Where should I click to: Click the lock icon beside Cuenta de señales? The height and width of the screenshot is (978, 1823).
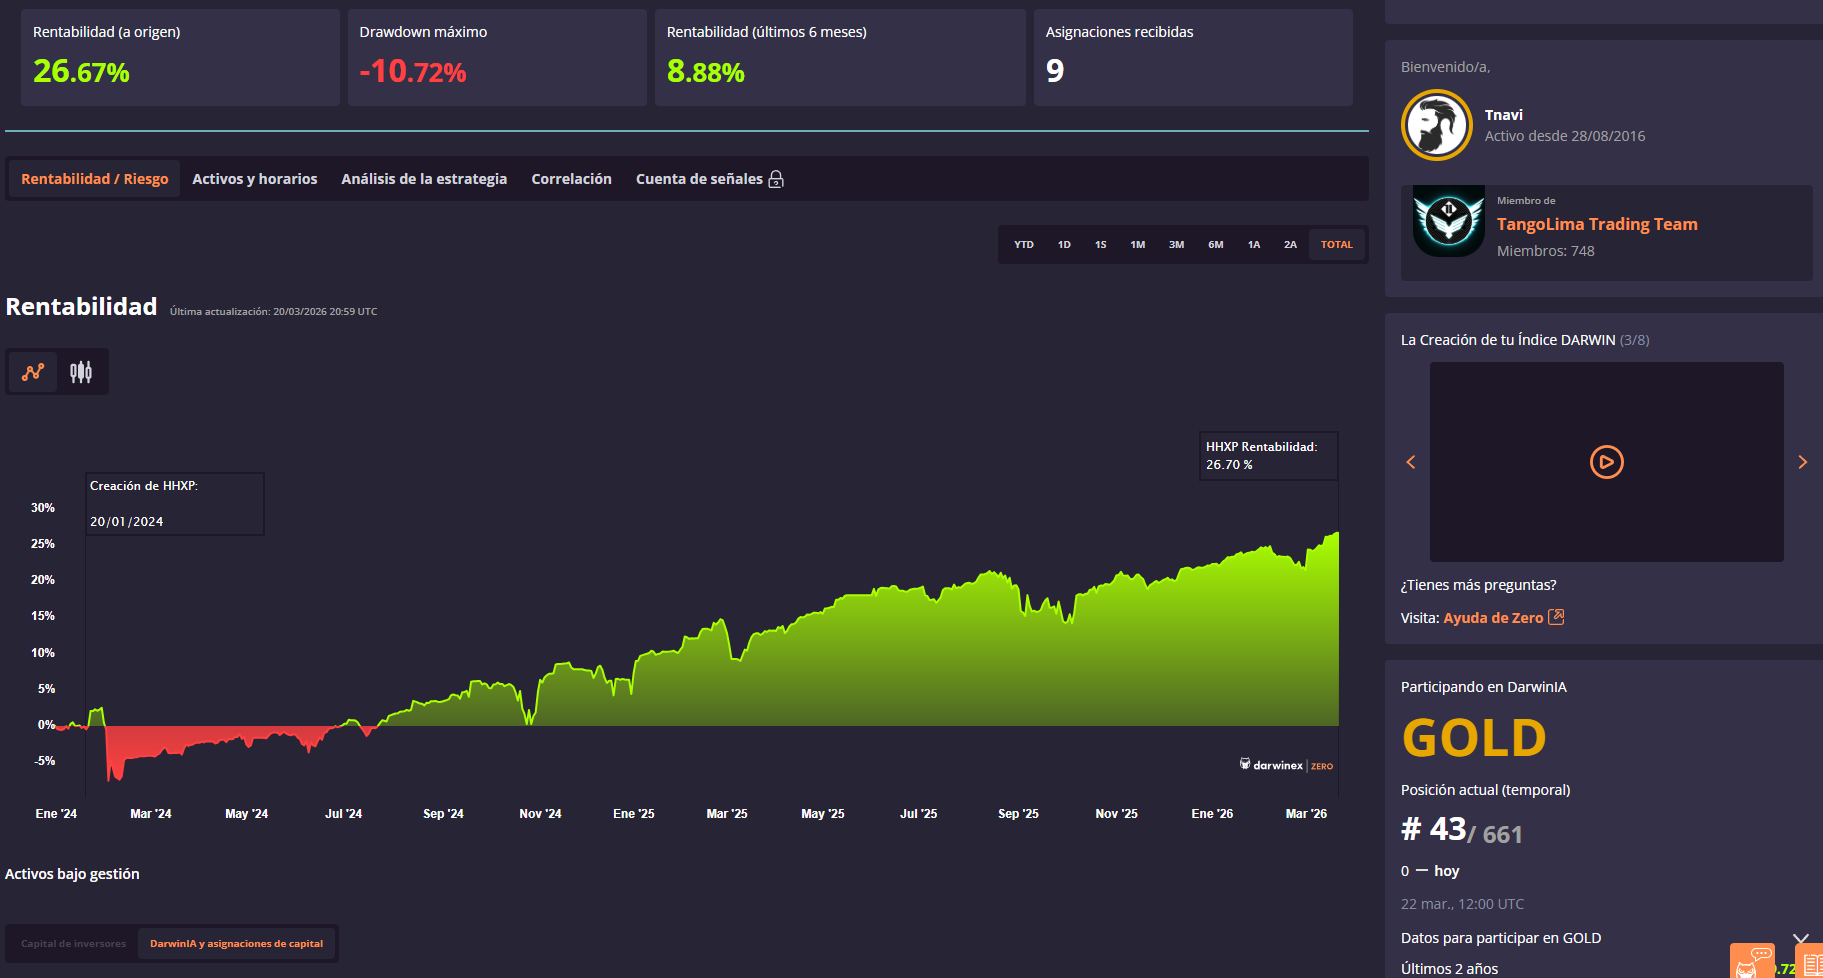(776, 179)
